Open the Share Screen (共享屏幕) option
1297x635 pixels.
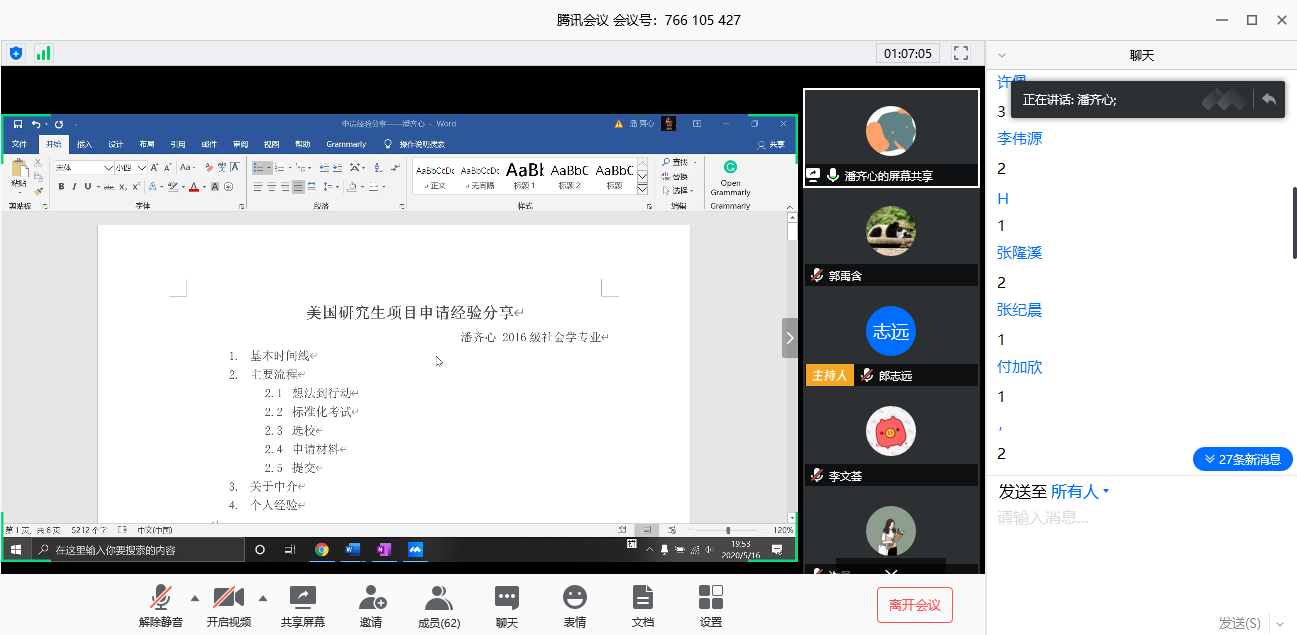point(302,606)
